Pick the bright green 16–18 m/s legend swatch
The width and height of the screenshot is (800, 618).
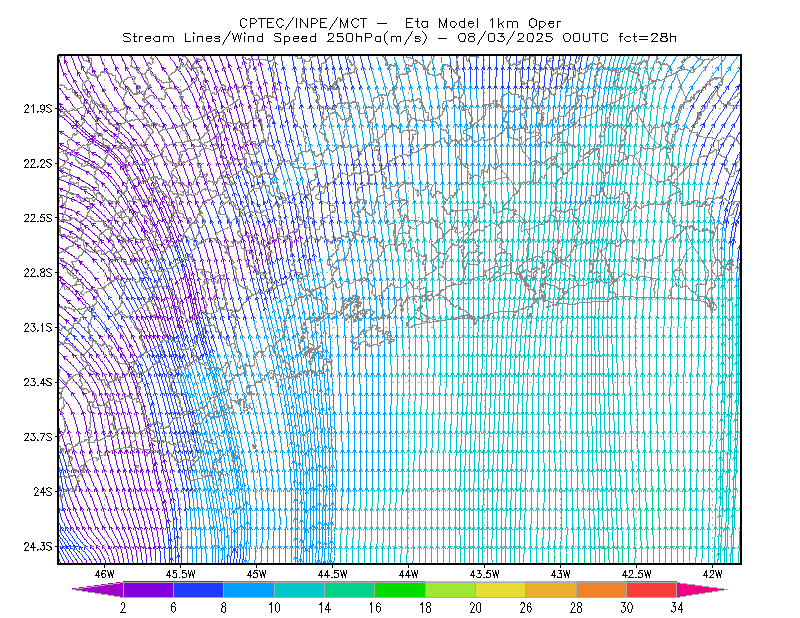400,589
